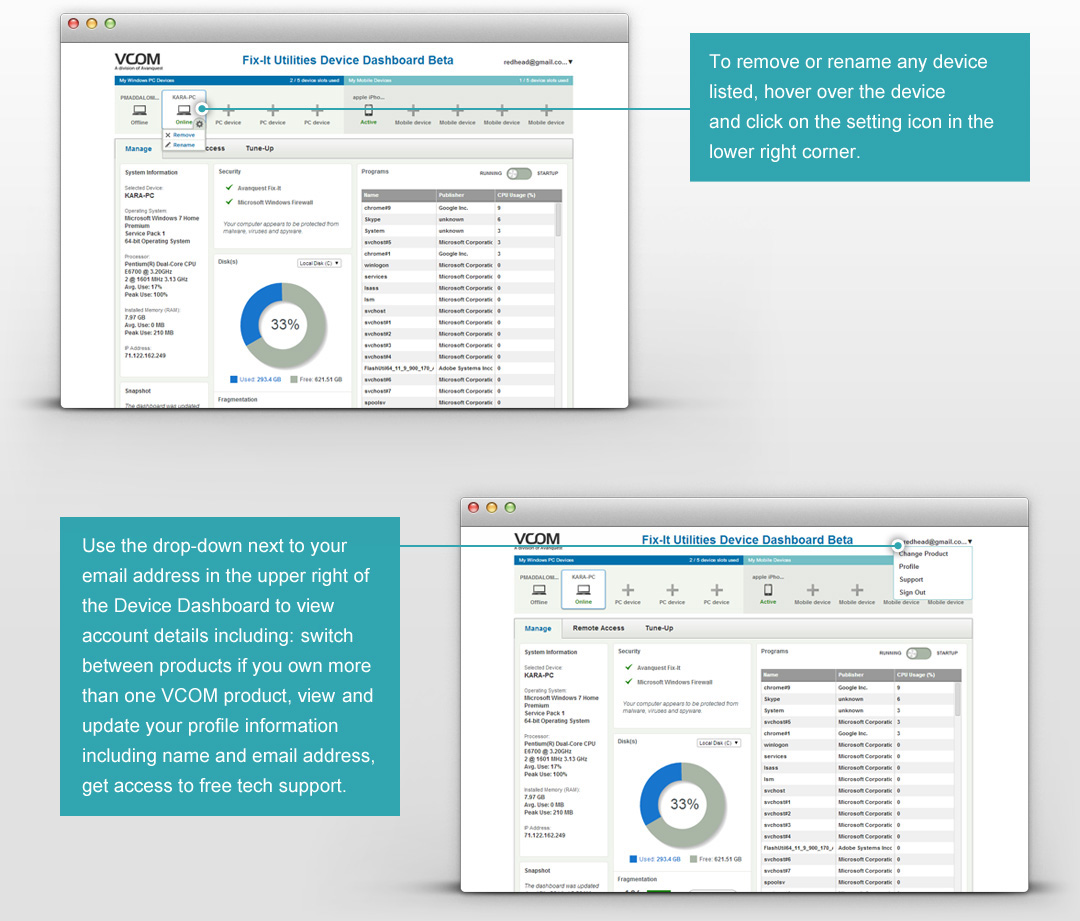Viewport: 1080px width, 921px height.
Task: Select the chrome#9 row in top window
Action: [458, 208]
